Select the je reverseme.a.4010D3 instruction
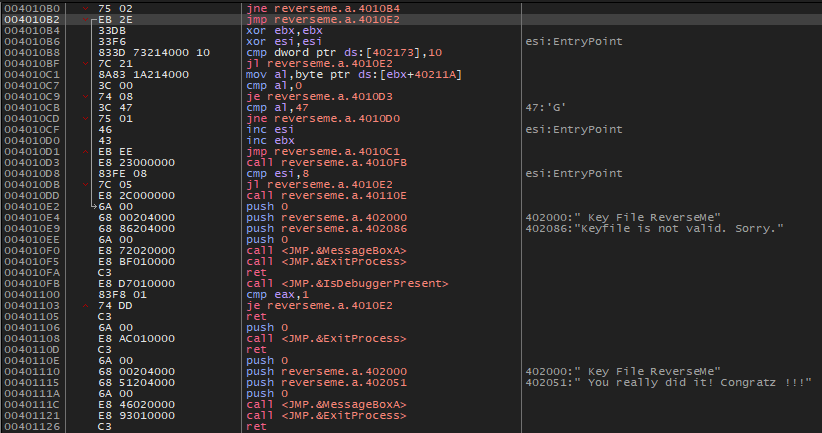The image size is (822, 433). click(319, 96)
